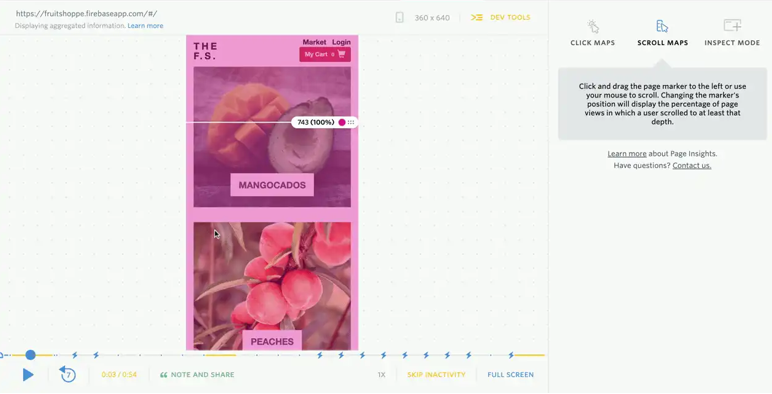772x394 pixels.
Task: Click THE F.S. site logo
Action: point(205,51)
